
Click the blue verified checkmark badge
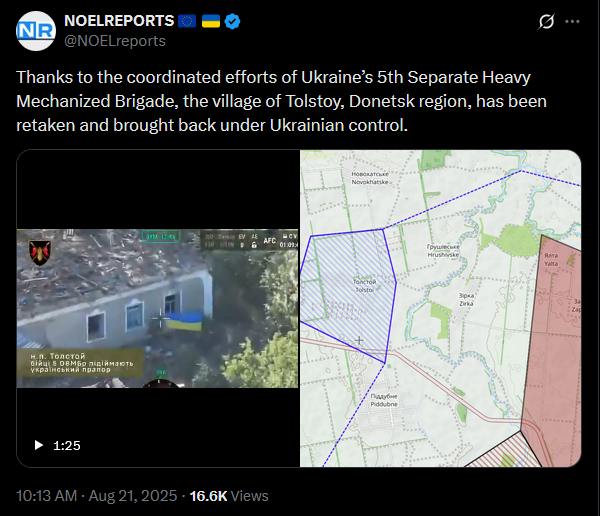pos(232,21)
